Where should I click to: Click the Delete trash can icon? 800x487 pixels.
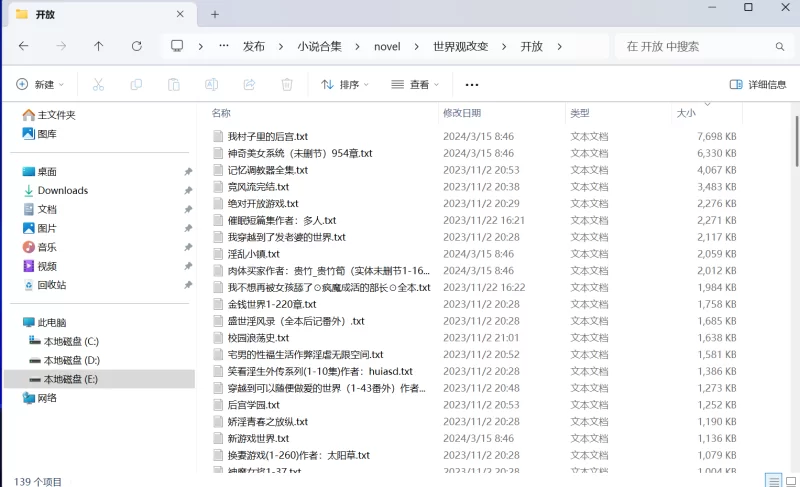(287, 85)
